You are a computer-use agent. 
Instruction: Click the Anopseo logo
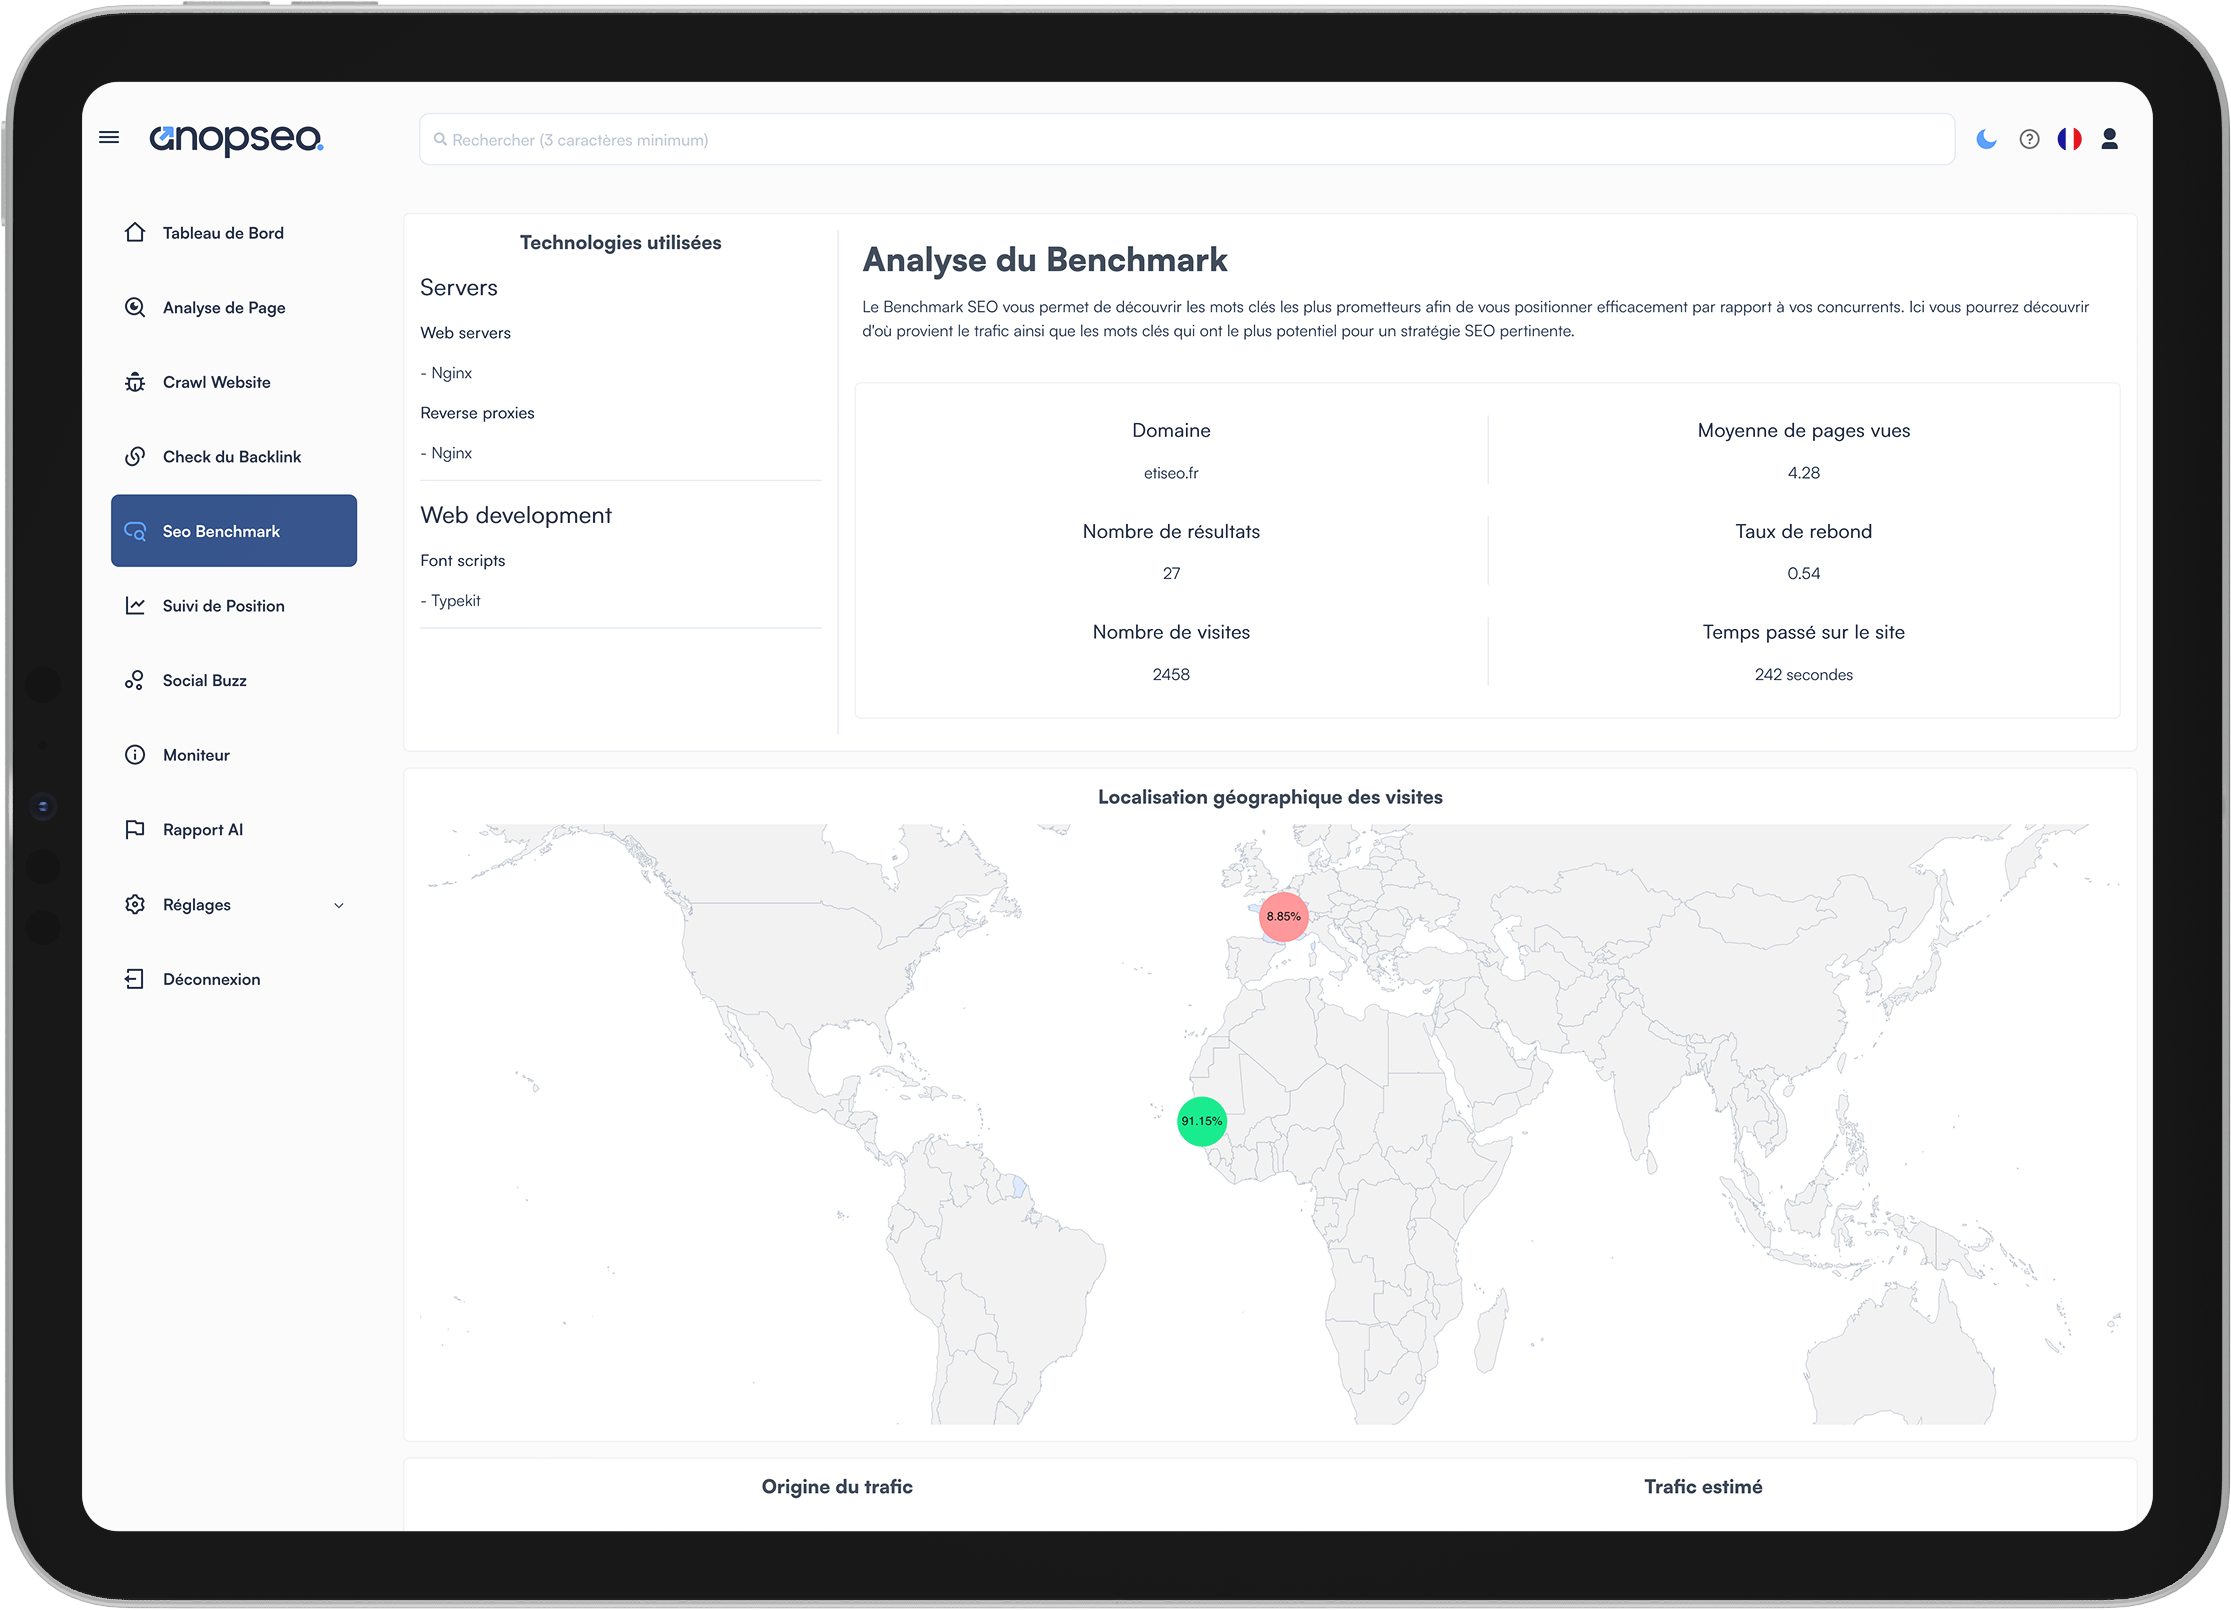(236, 139)
